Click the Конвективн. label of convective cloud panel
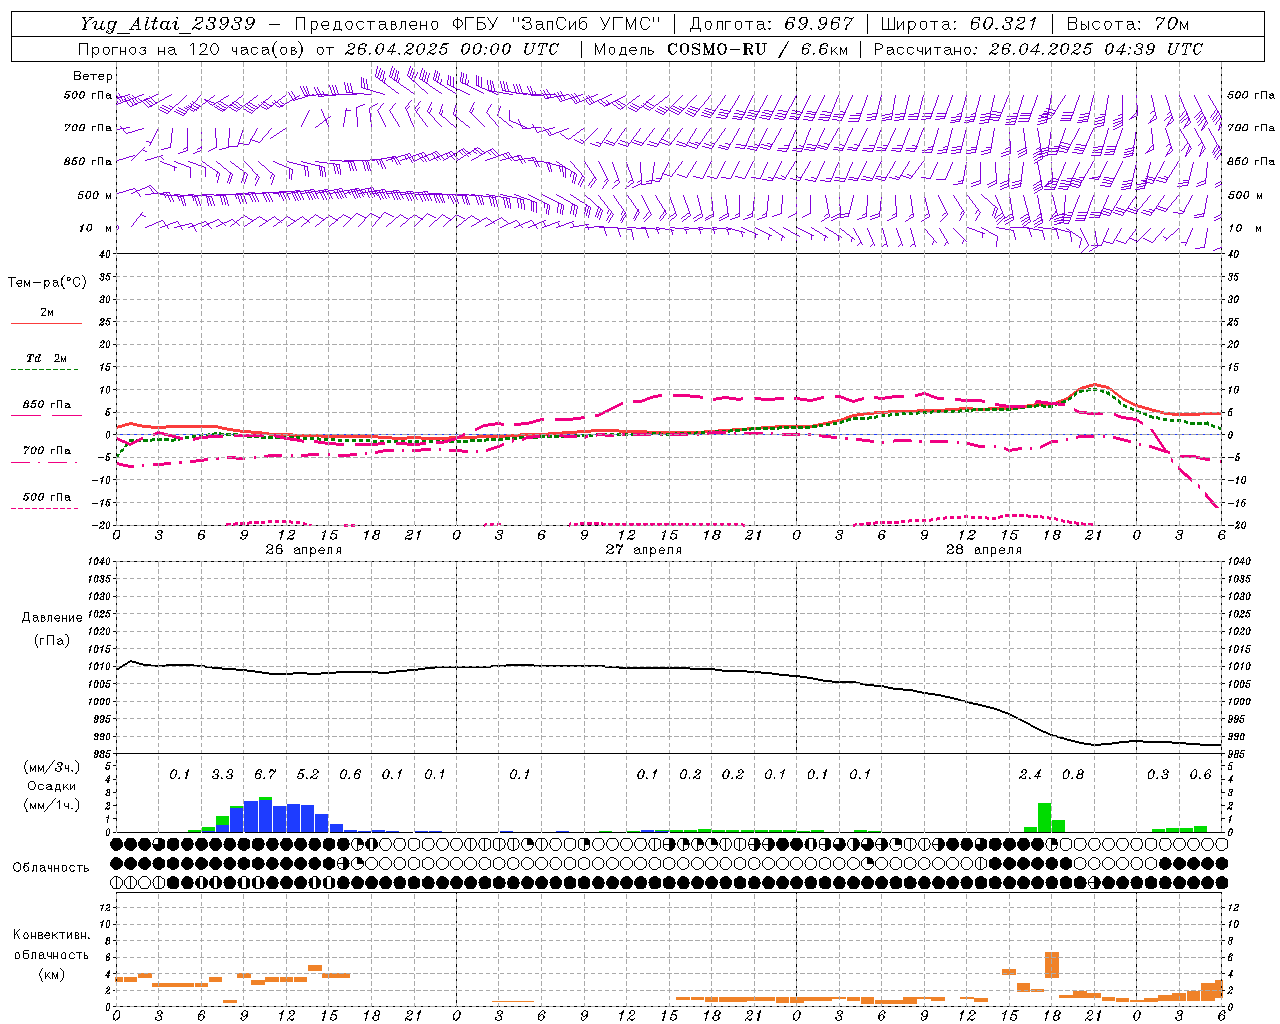Screen dimensions: 1280x1024 pos(51,935)
